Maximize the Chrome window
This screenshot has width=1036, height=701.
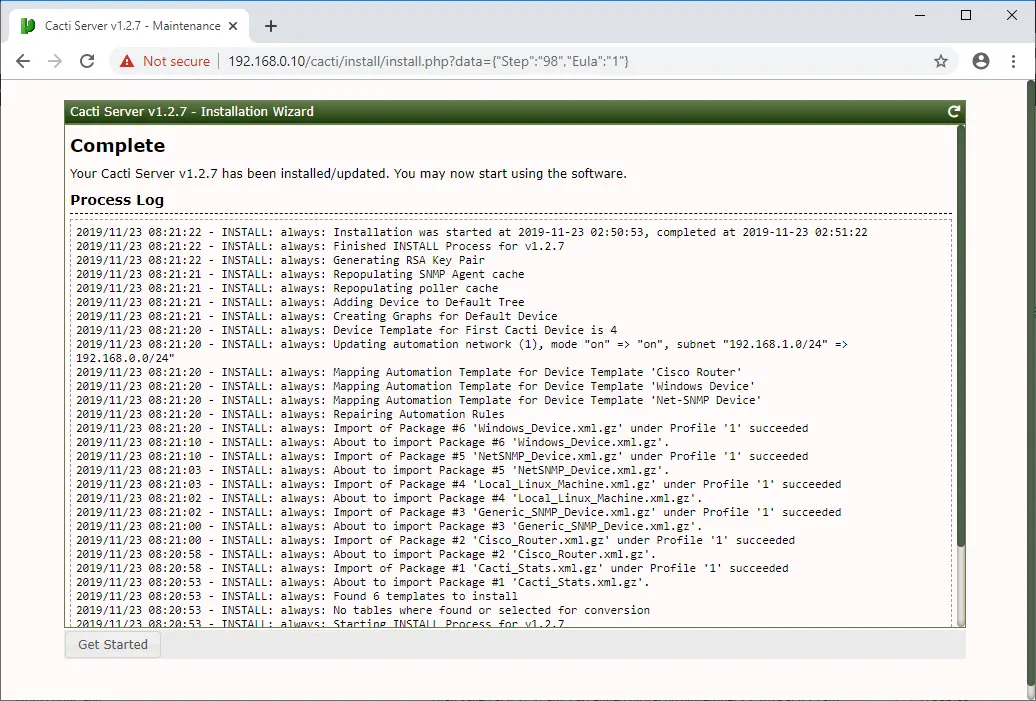(966, 15)
